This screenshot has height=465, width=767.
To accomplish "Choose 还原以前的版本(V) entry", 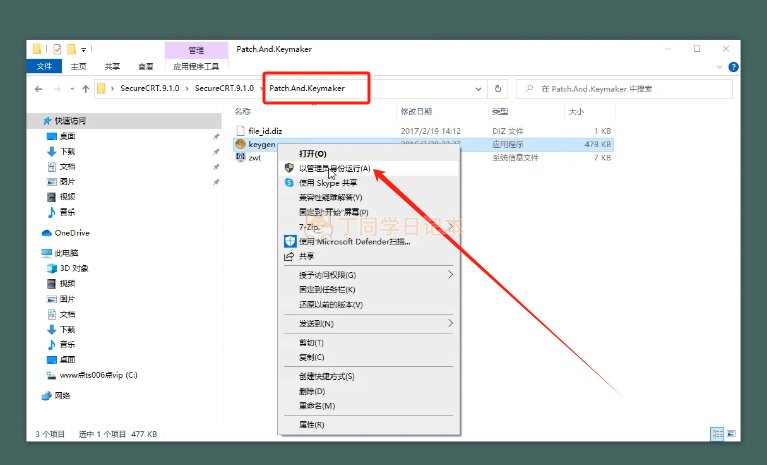I will (x=369, y=305).
